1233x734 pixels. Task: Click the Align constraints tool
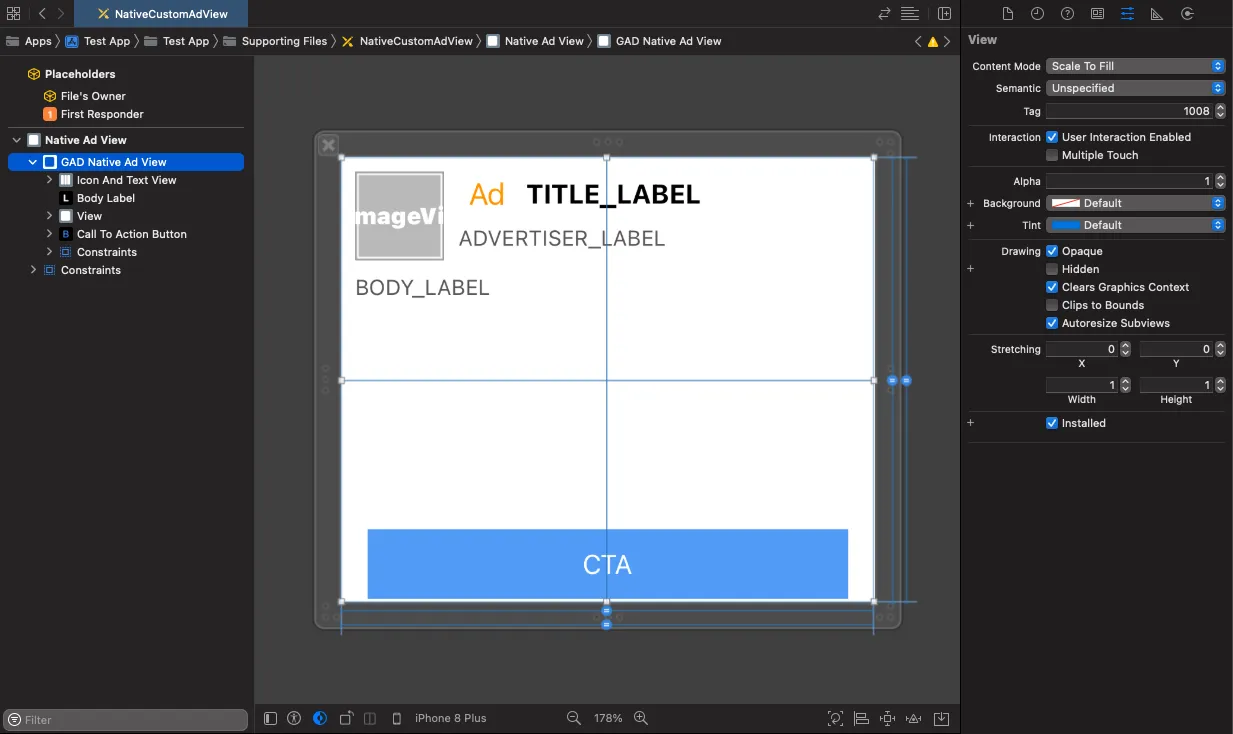point(861,718)
